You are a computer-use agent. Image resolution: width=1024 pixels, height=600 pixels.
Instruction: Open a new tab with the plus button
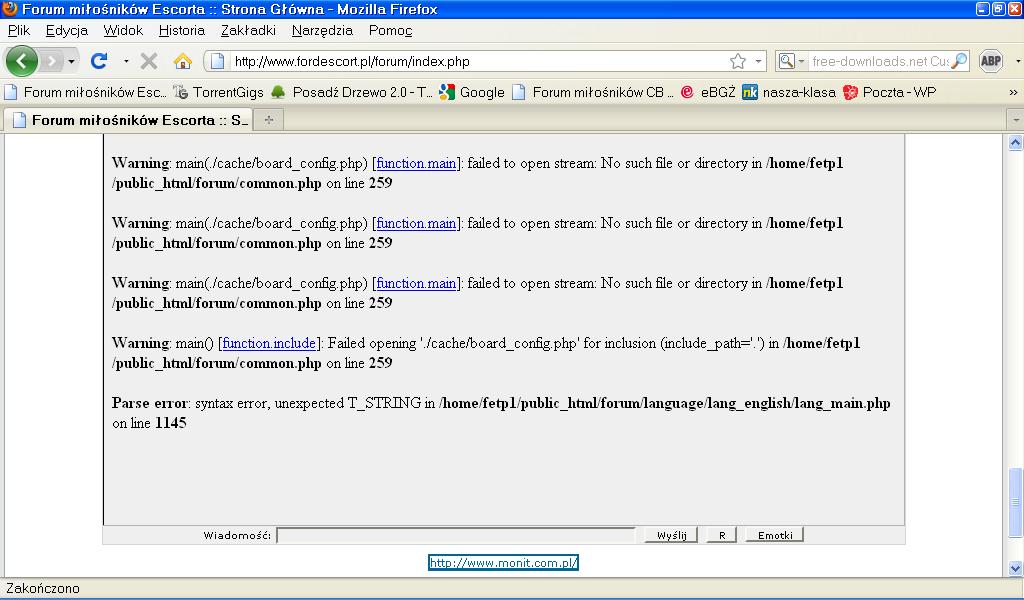point(268,120)
